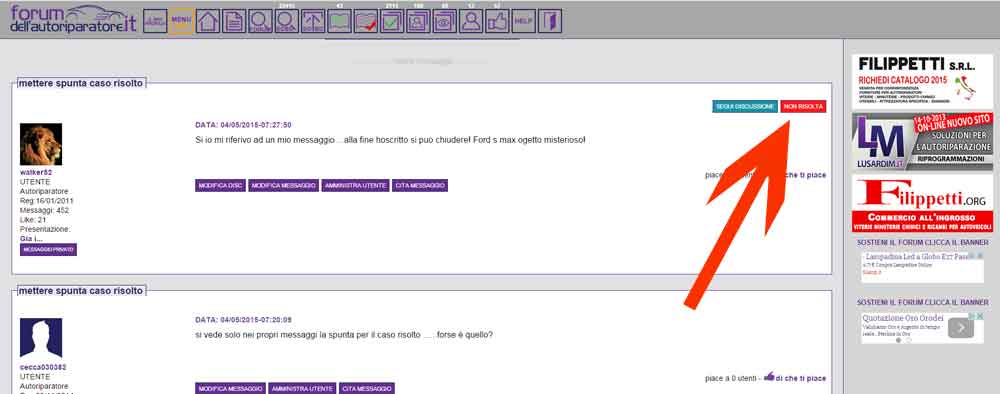The height and width of the screenshot is (394, 1000).
Task: Open the Filippetti S.R.L. catalogo banner
Action: pos(922,81)
